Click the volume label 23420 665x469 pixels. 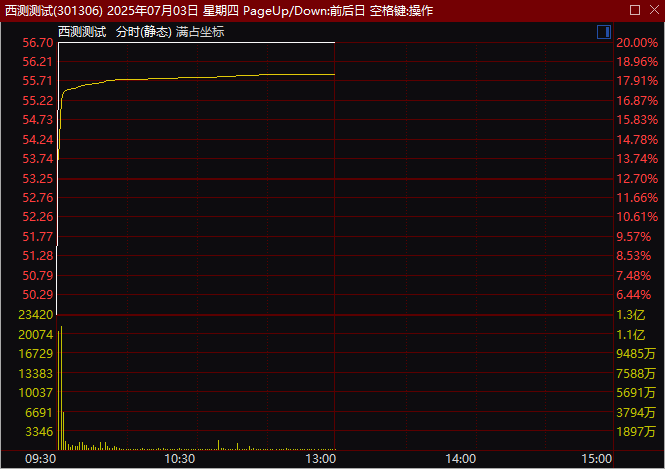click(x=36, y=315)
